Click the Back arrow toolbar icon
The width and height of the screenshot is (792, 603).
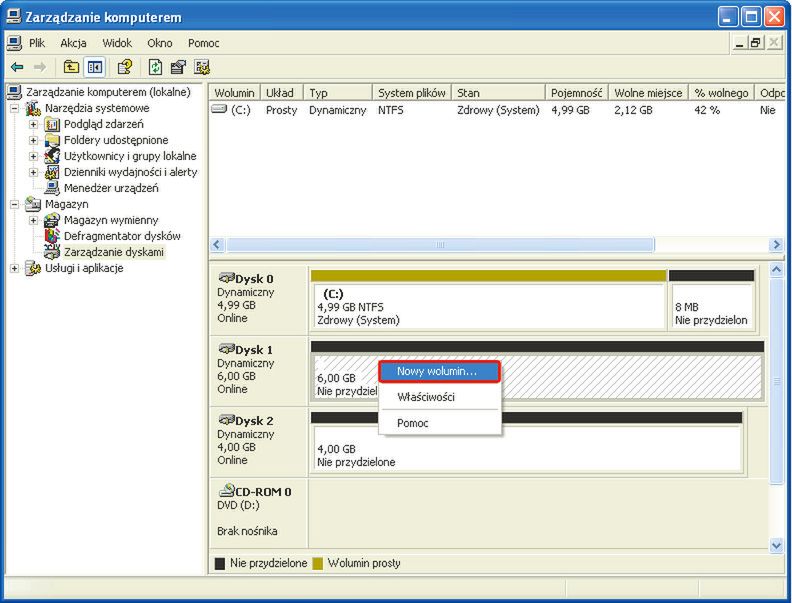17,67
